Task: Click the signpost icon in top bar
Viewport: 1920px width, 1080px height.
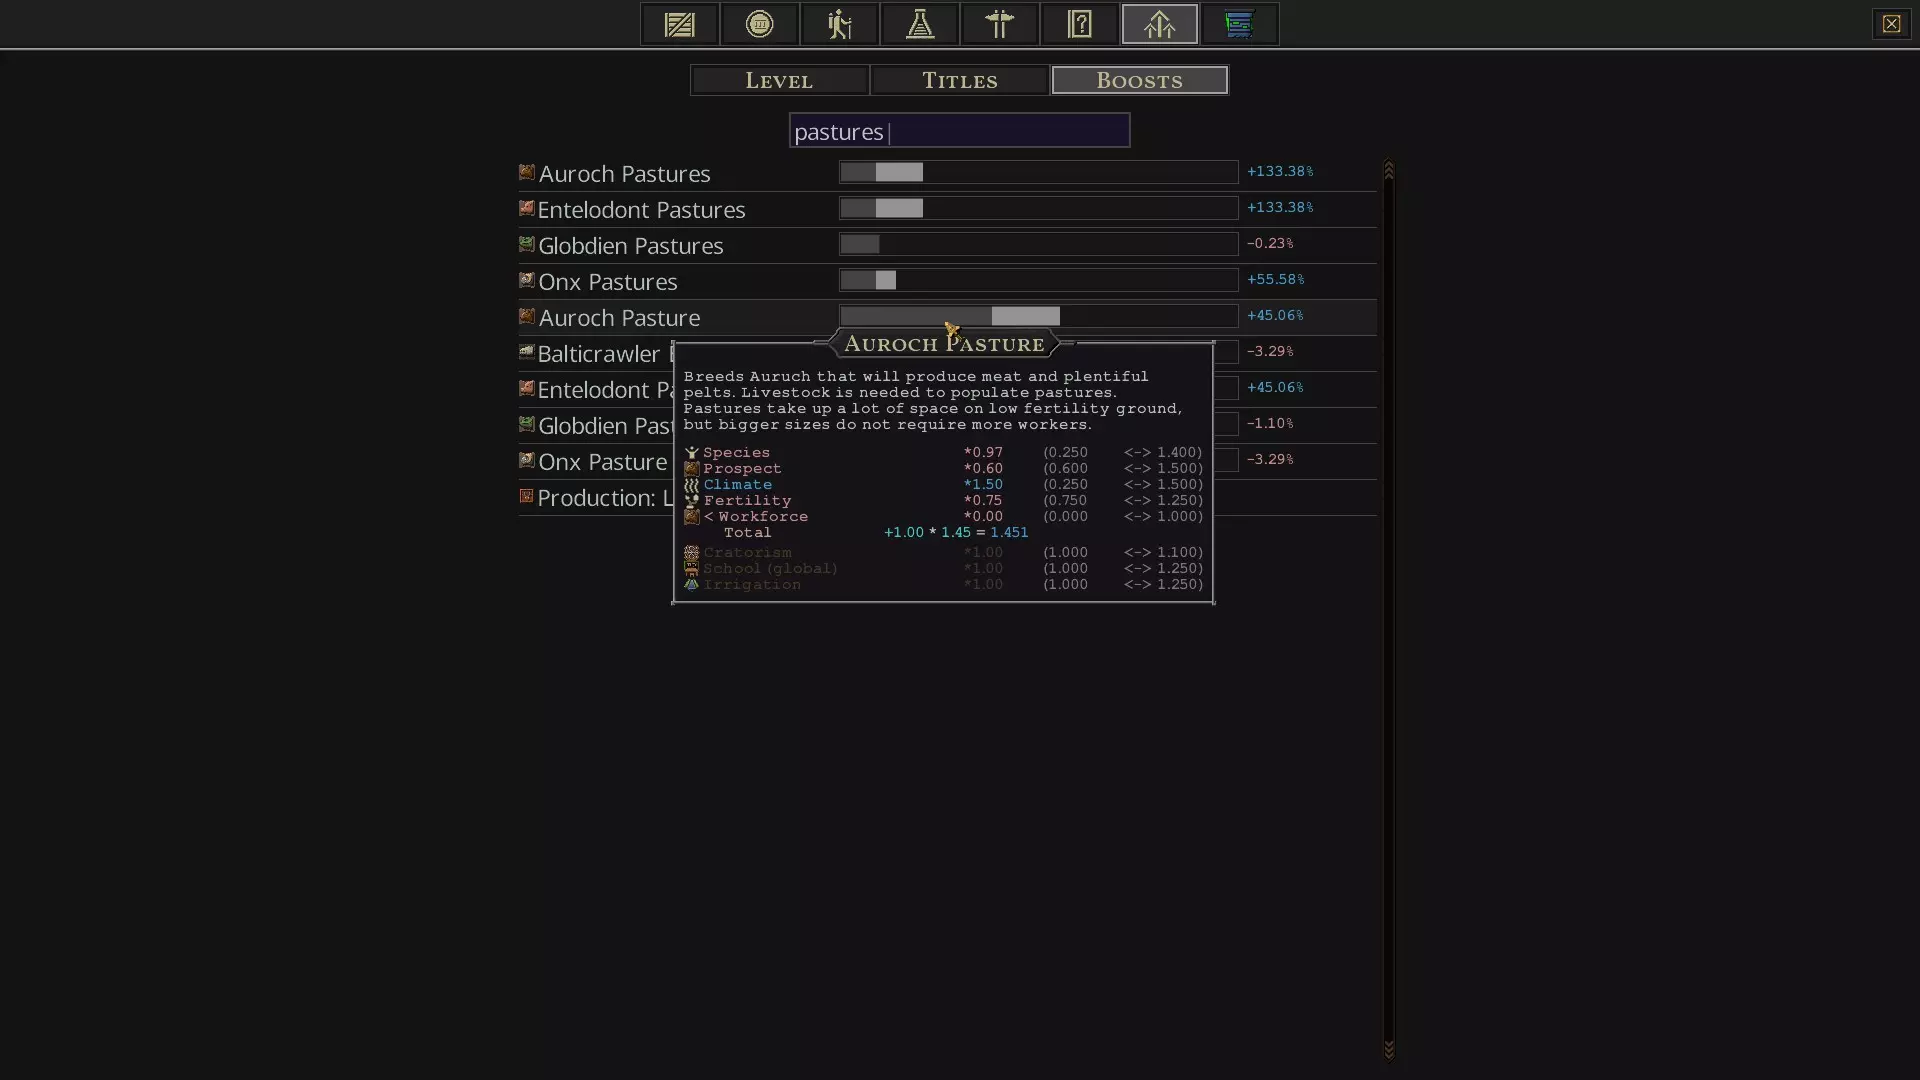Action: pos(999,24)
